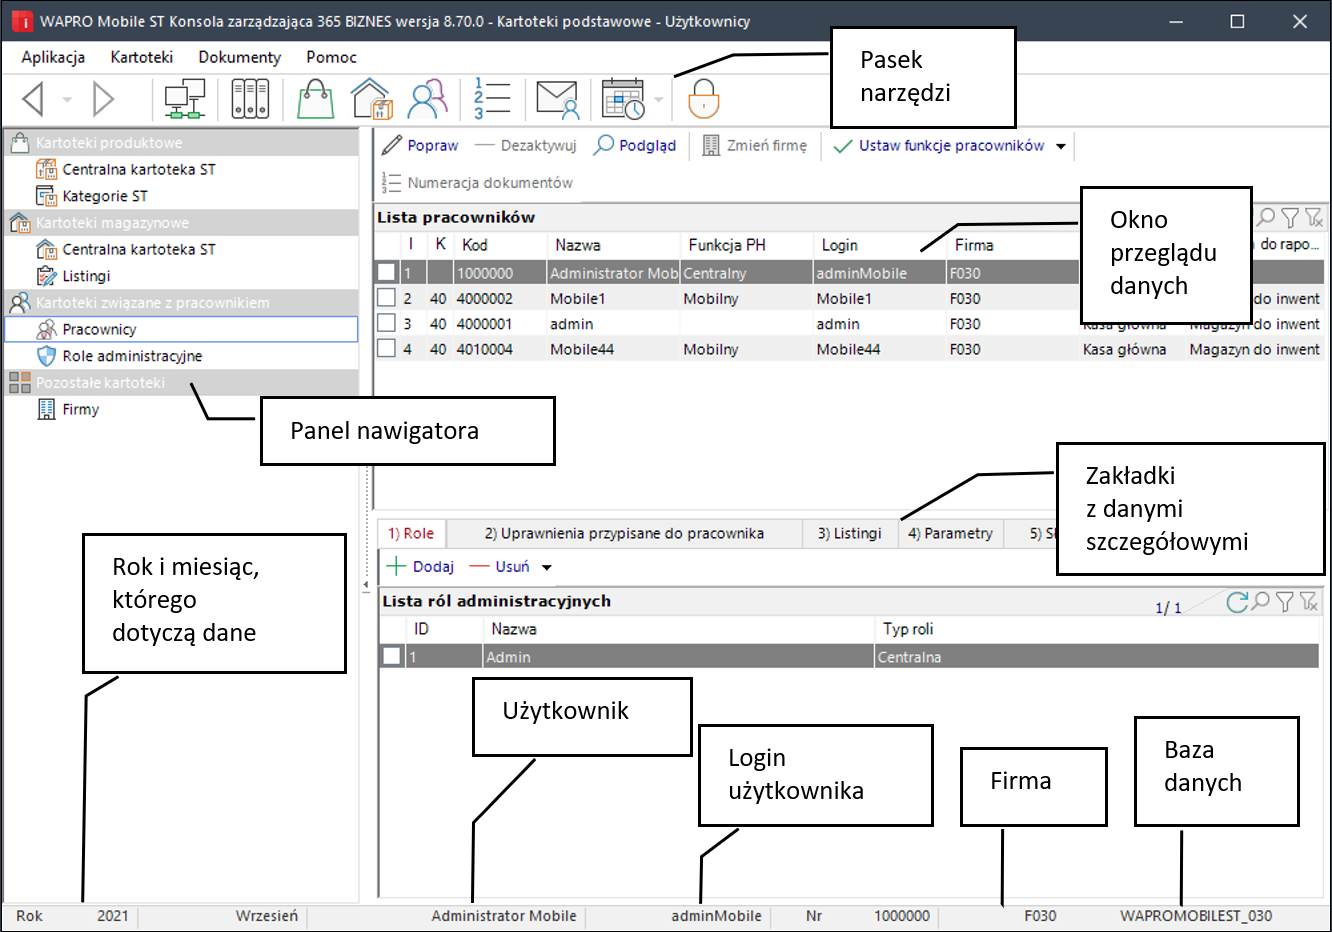Open the binders toolbar icon
The image size is (1332, 932).
point(250,99)
